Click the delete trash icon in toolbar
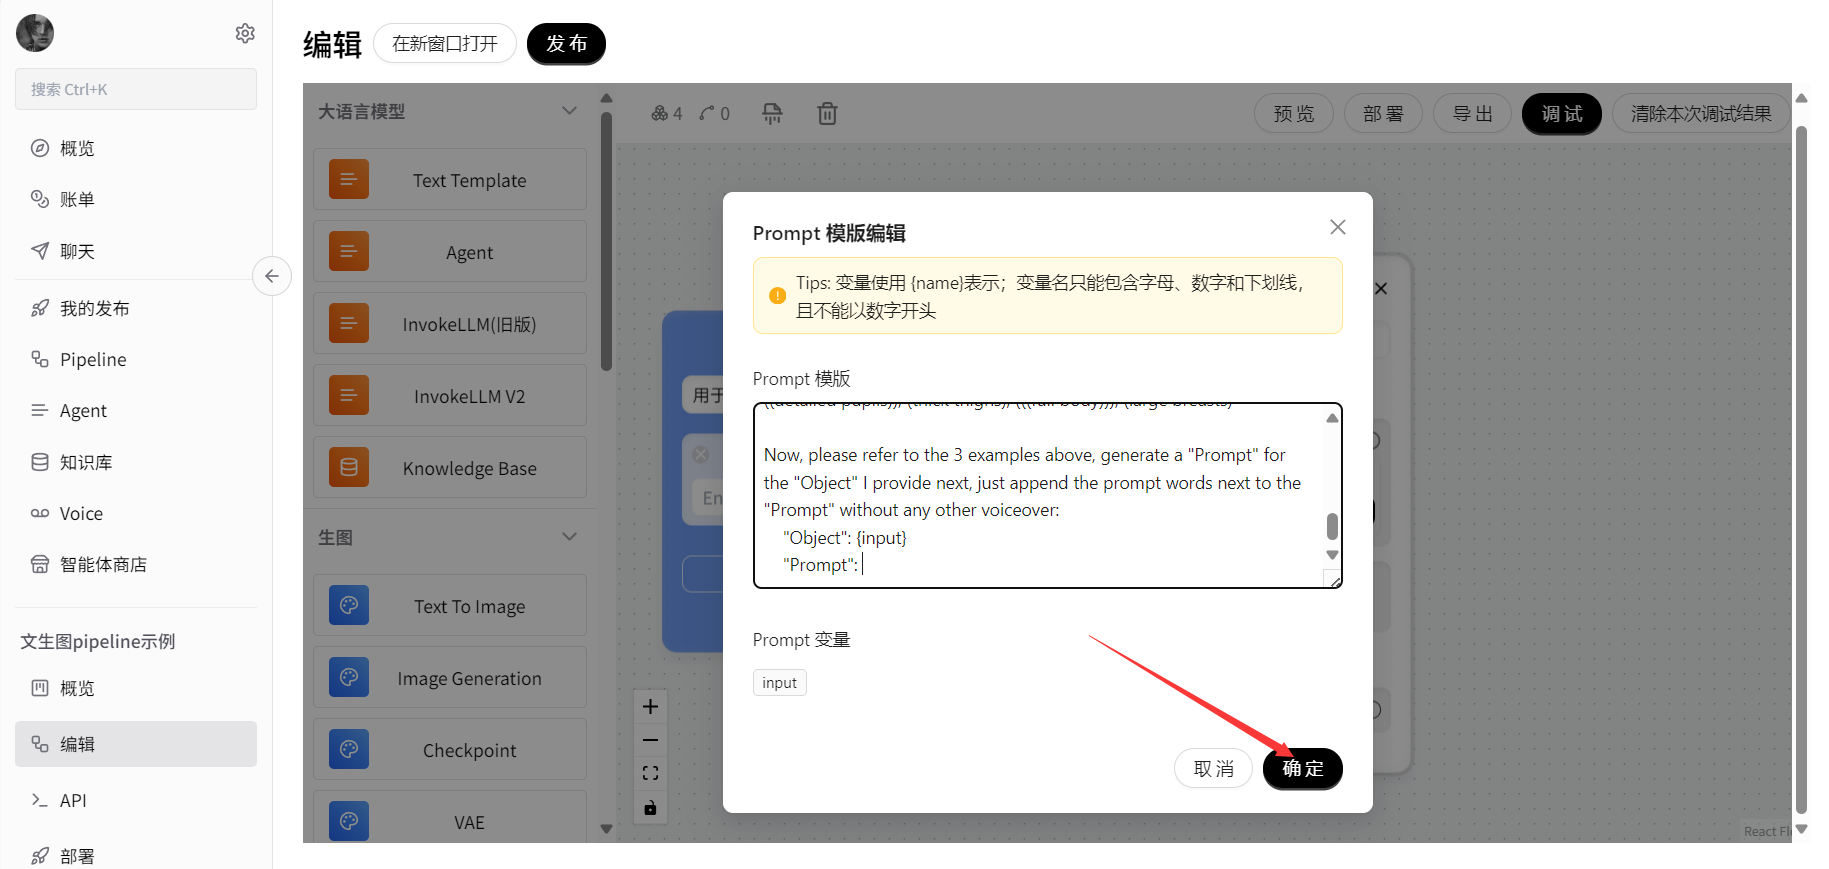This screenshot has height=869, width=1829. pyautogui.click(x=827, y=114)
